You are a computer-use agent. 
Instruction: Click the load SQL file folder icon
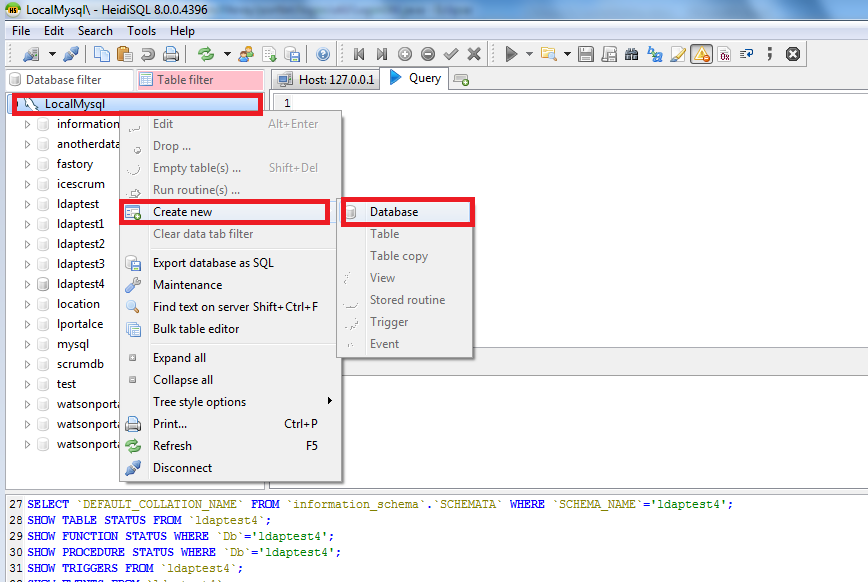549,54
